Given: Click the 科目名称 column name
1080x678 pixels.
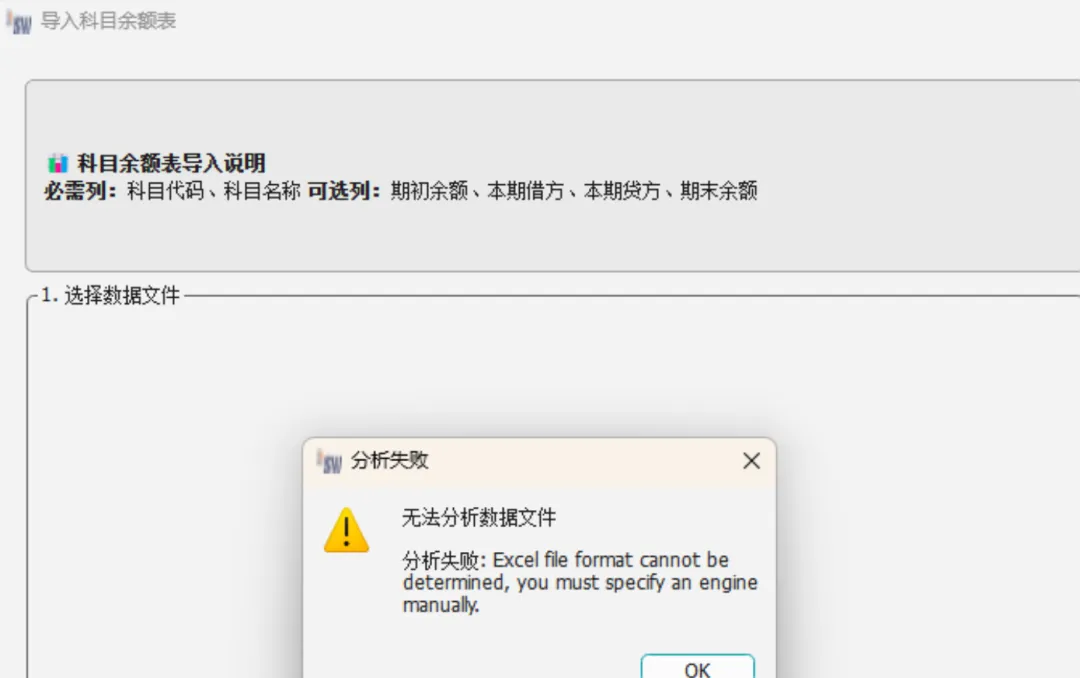Looking at the screenshot, I should click(262, 191).
